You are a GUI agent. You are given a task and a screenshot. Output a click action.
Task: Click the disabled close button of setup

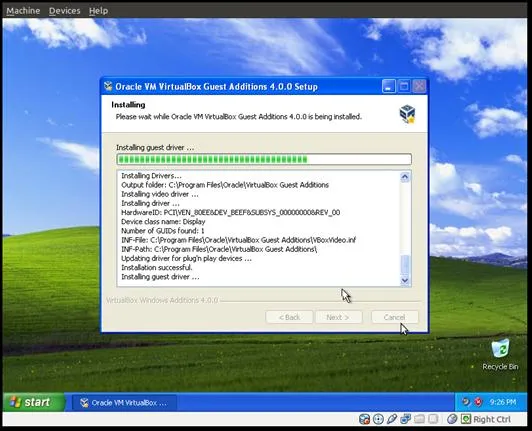419,86
